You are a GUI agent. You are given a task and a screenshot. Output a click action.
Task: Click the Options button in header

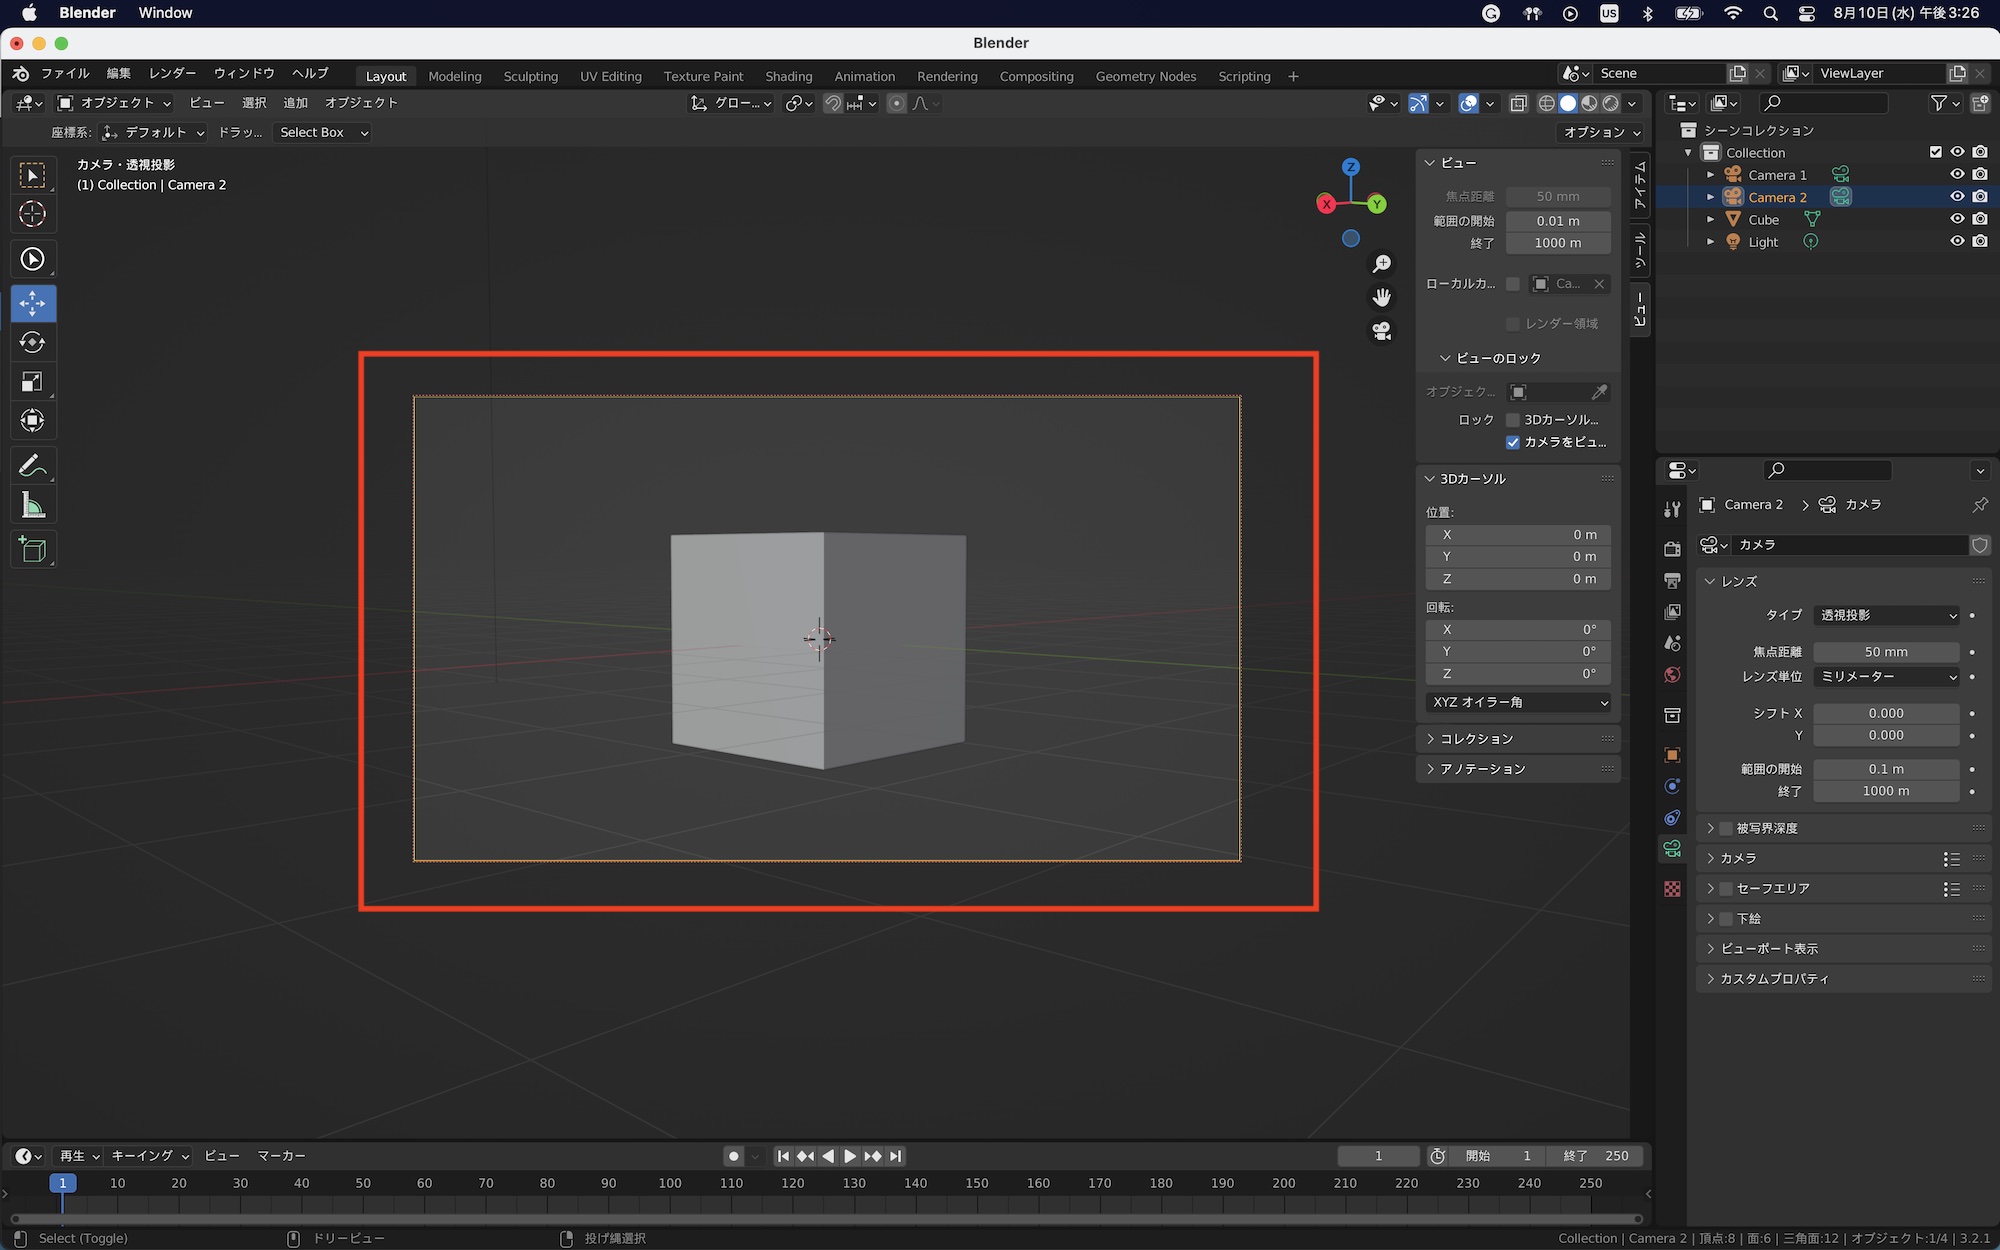coord(1602,132)
